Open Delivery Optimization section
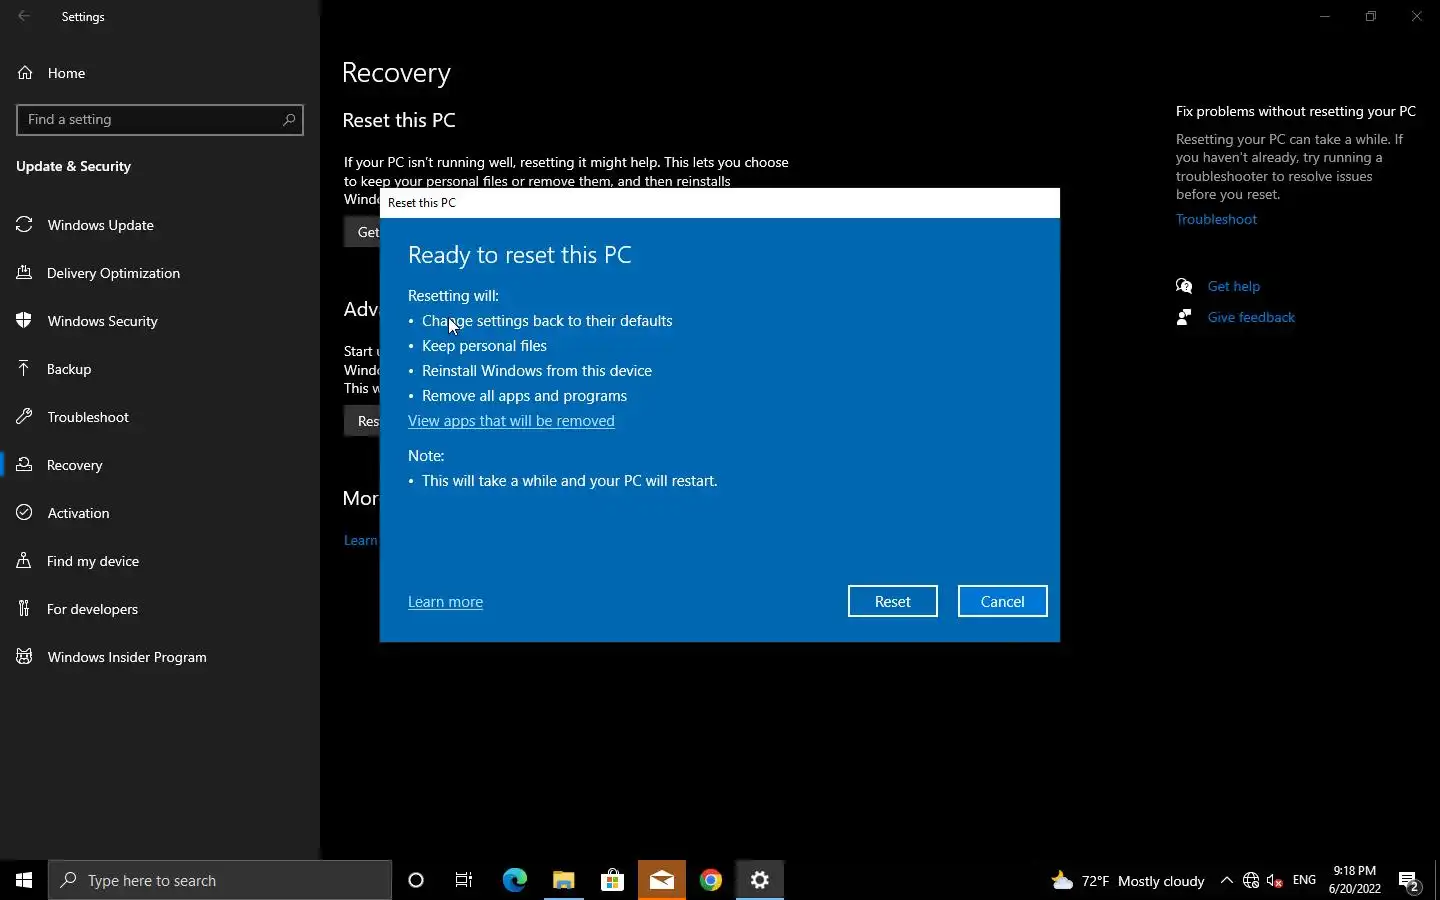The height and width of the screenshot is (900, 1440). click(160, 273)
